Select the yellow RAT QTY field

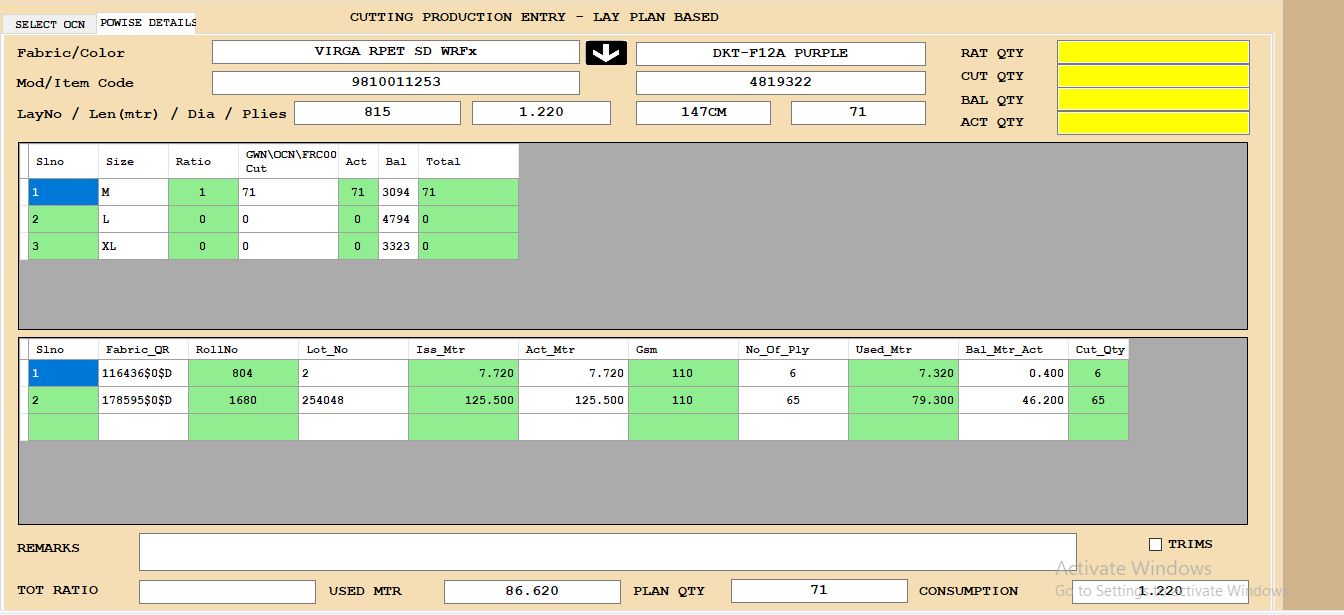tap(1153, 52)
